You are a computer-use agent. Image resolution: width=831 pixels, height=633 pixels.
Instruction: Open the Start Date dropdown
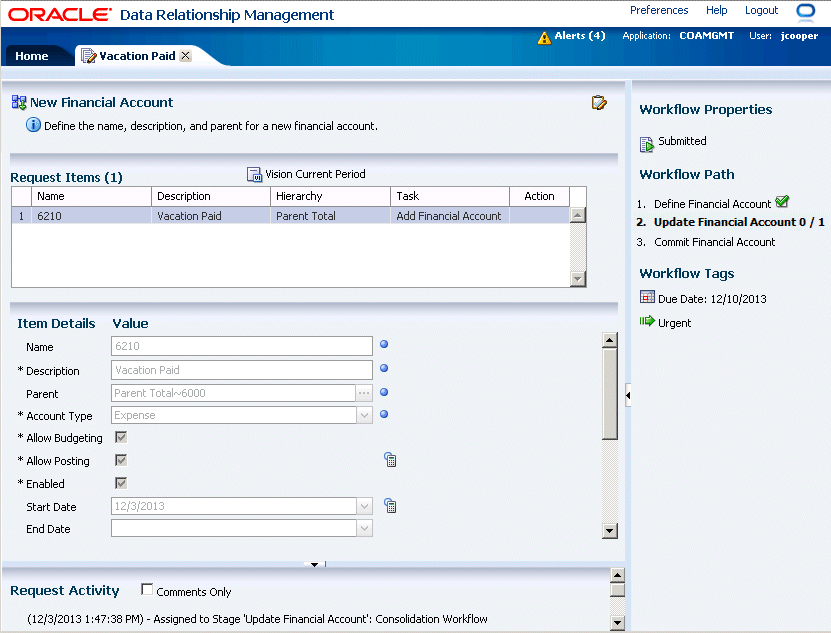pyautogui.click(x=365, y=506)
